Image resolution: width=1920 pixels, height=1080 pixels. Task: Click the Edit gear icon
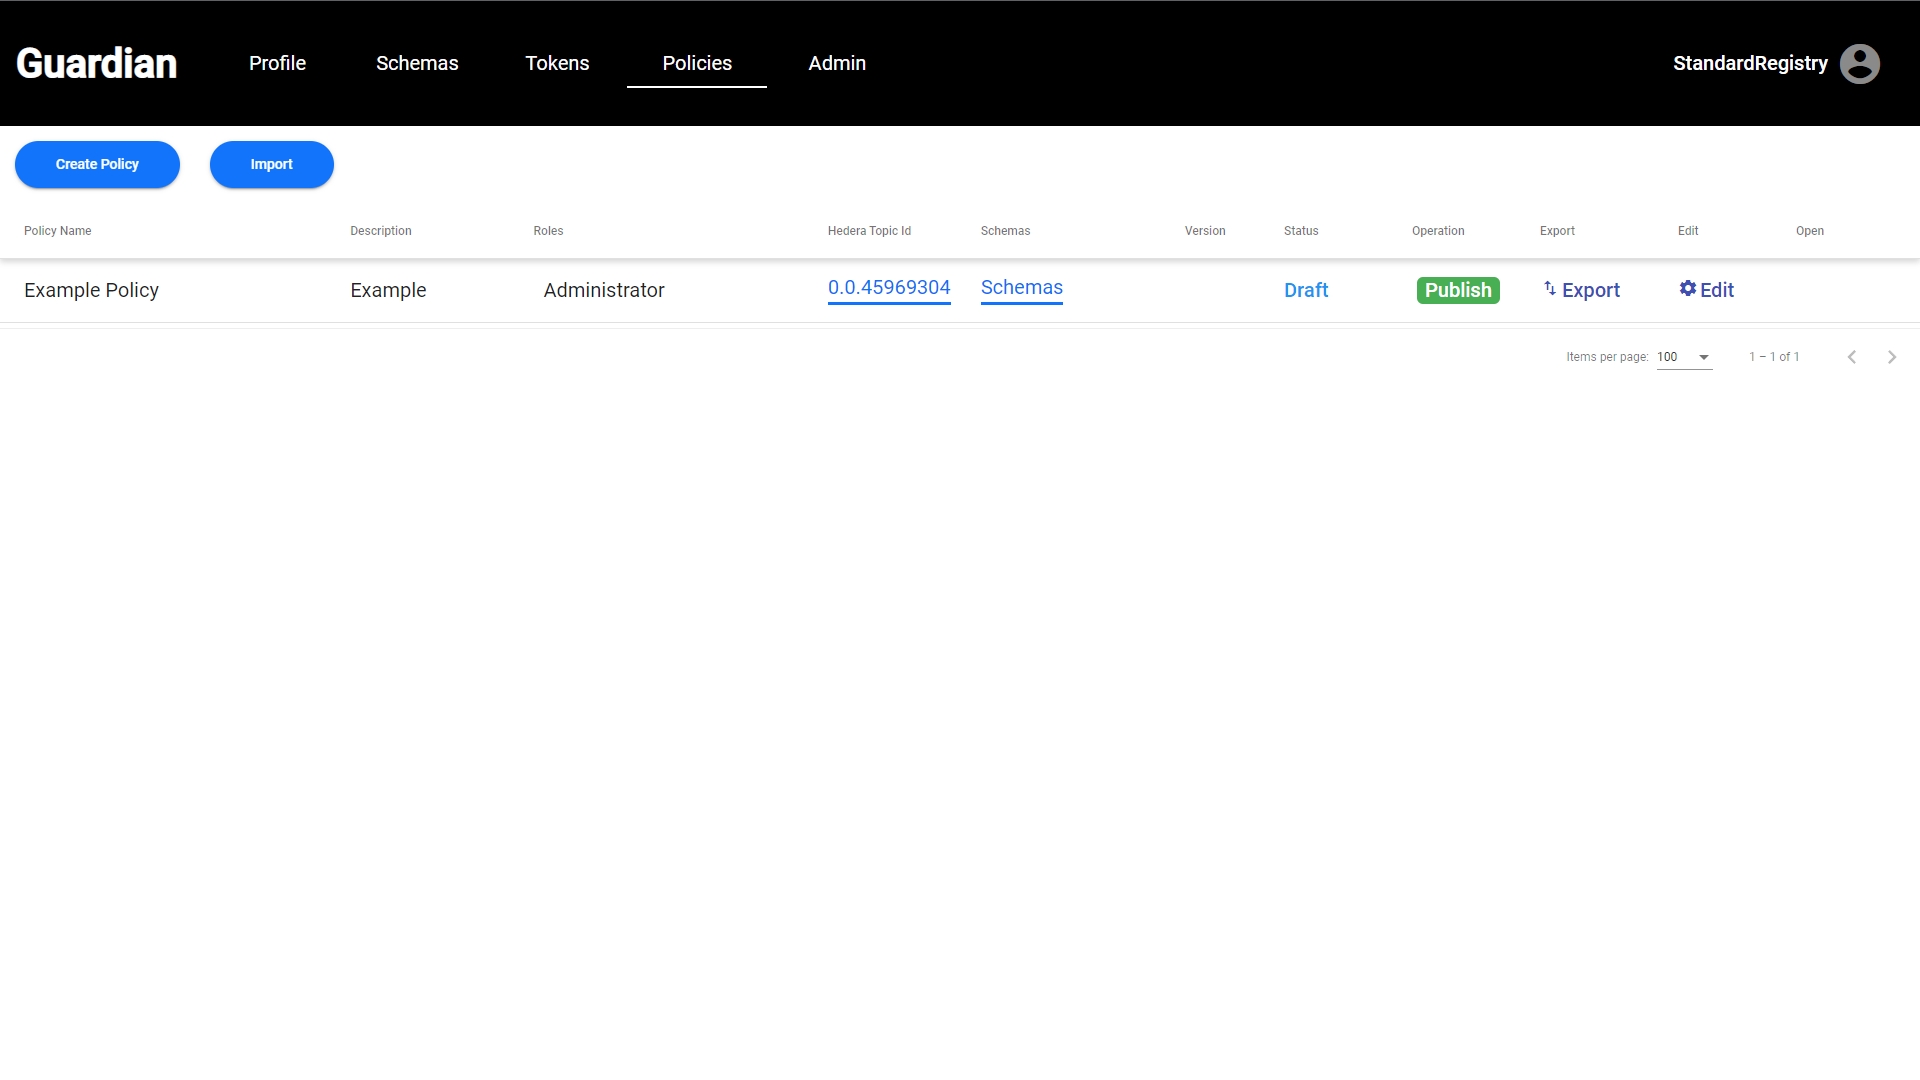tap(1688, 289)
